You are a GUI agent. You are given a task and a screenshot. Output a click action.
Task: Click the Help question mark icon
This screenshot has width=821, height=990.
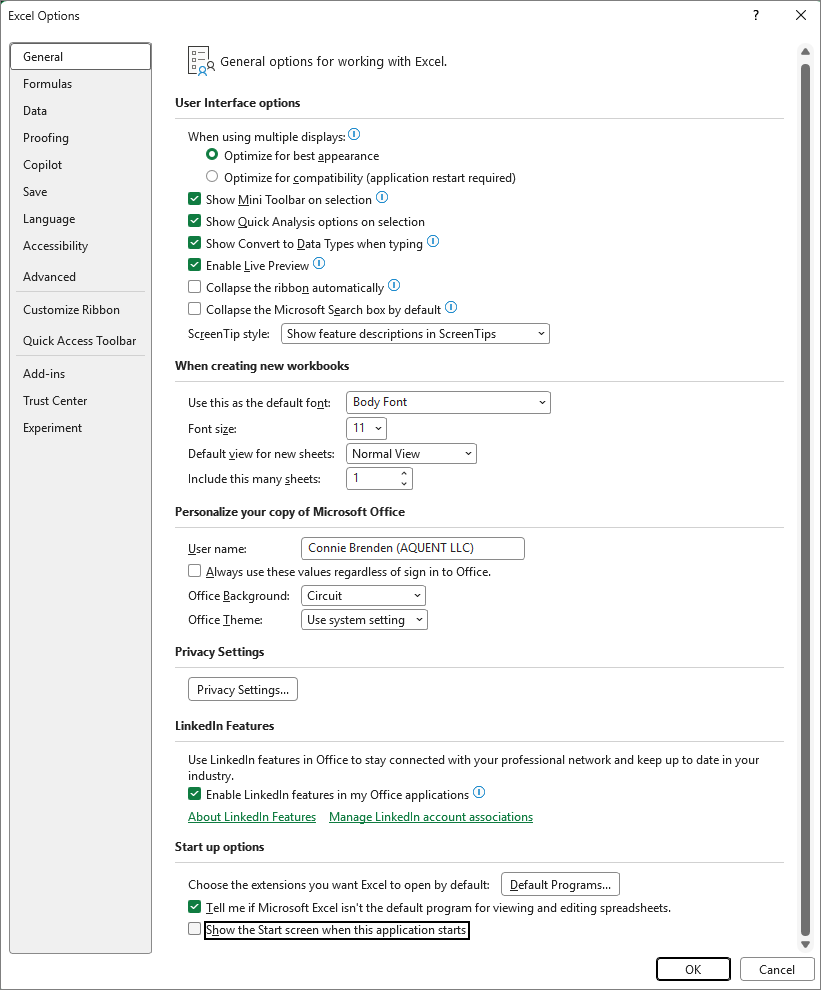pyautogui.click(x=756, y=15)
